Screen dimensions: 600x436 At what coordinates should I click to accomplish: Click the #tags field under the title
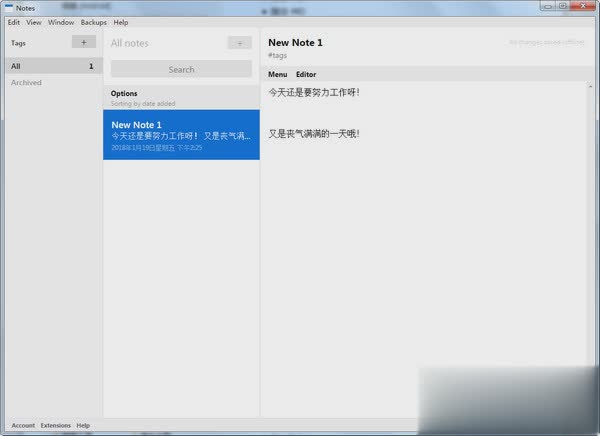click(x=279, y=57)
